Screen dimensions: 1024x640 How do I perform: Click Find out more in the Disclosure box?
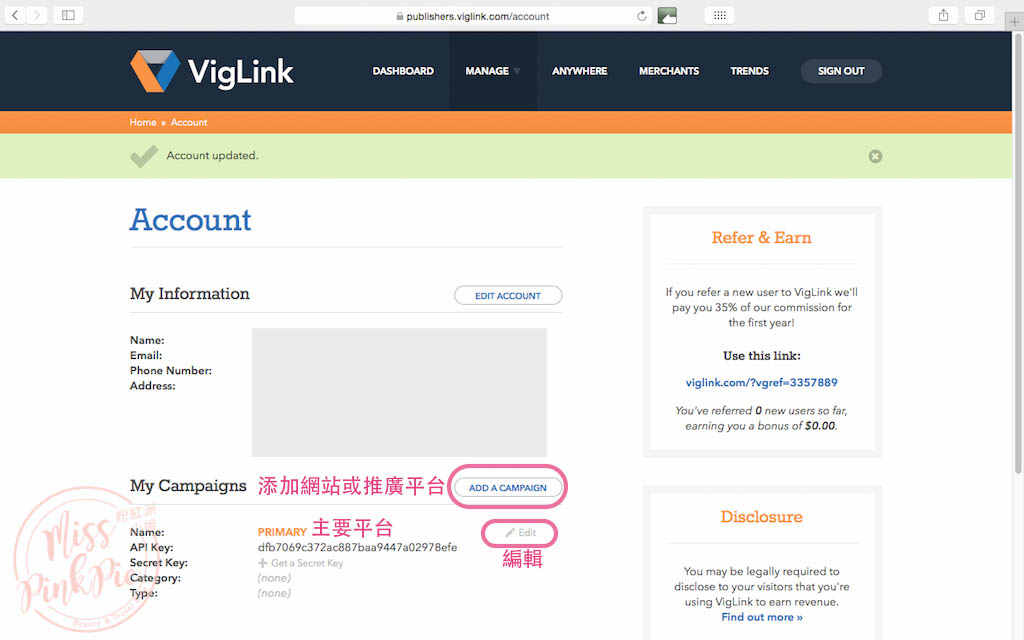(x=761, y=617)
